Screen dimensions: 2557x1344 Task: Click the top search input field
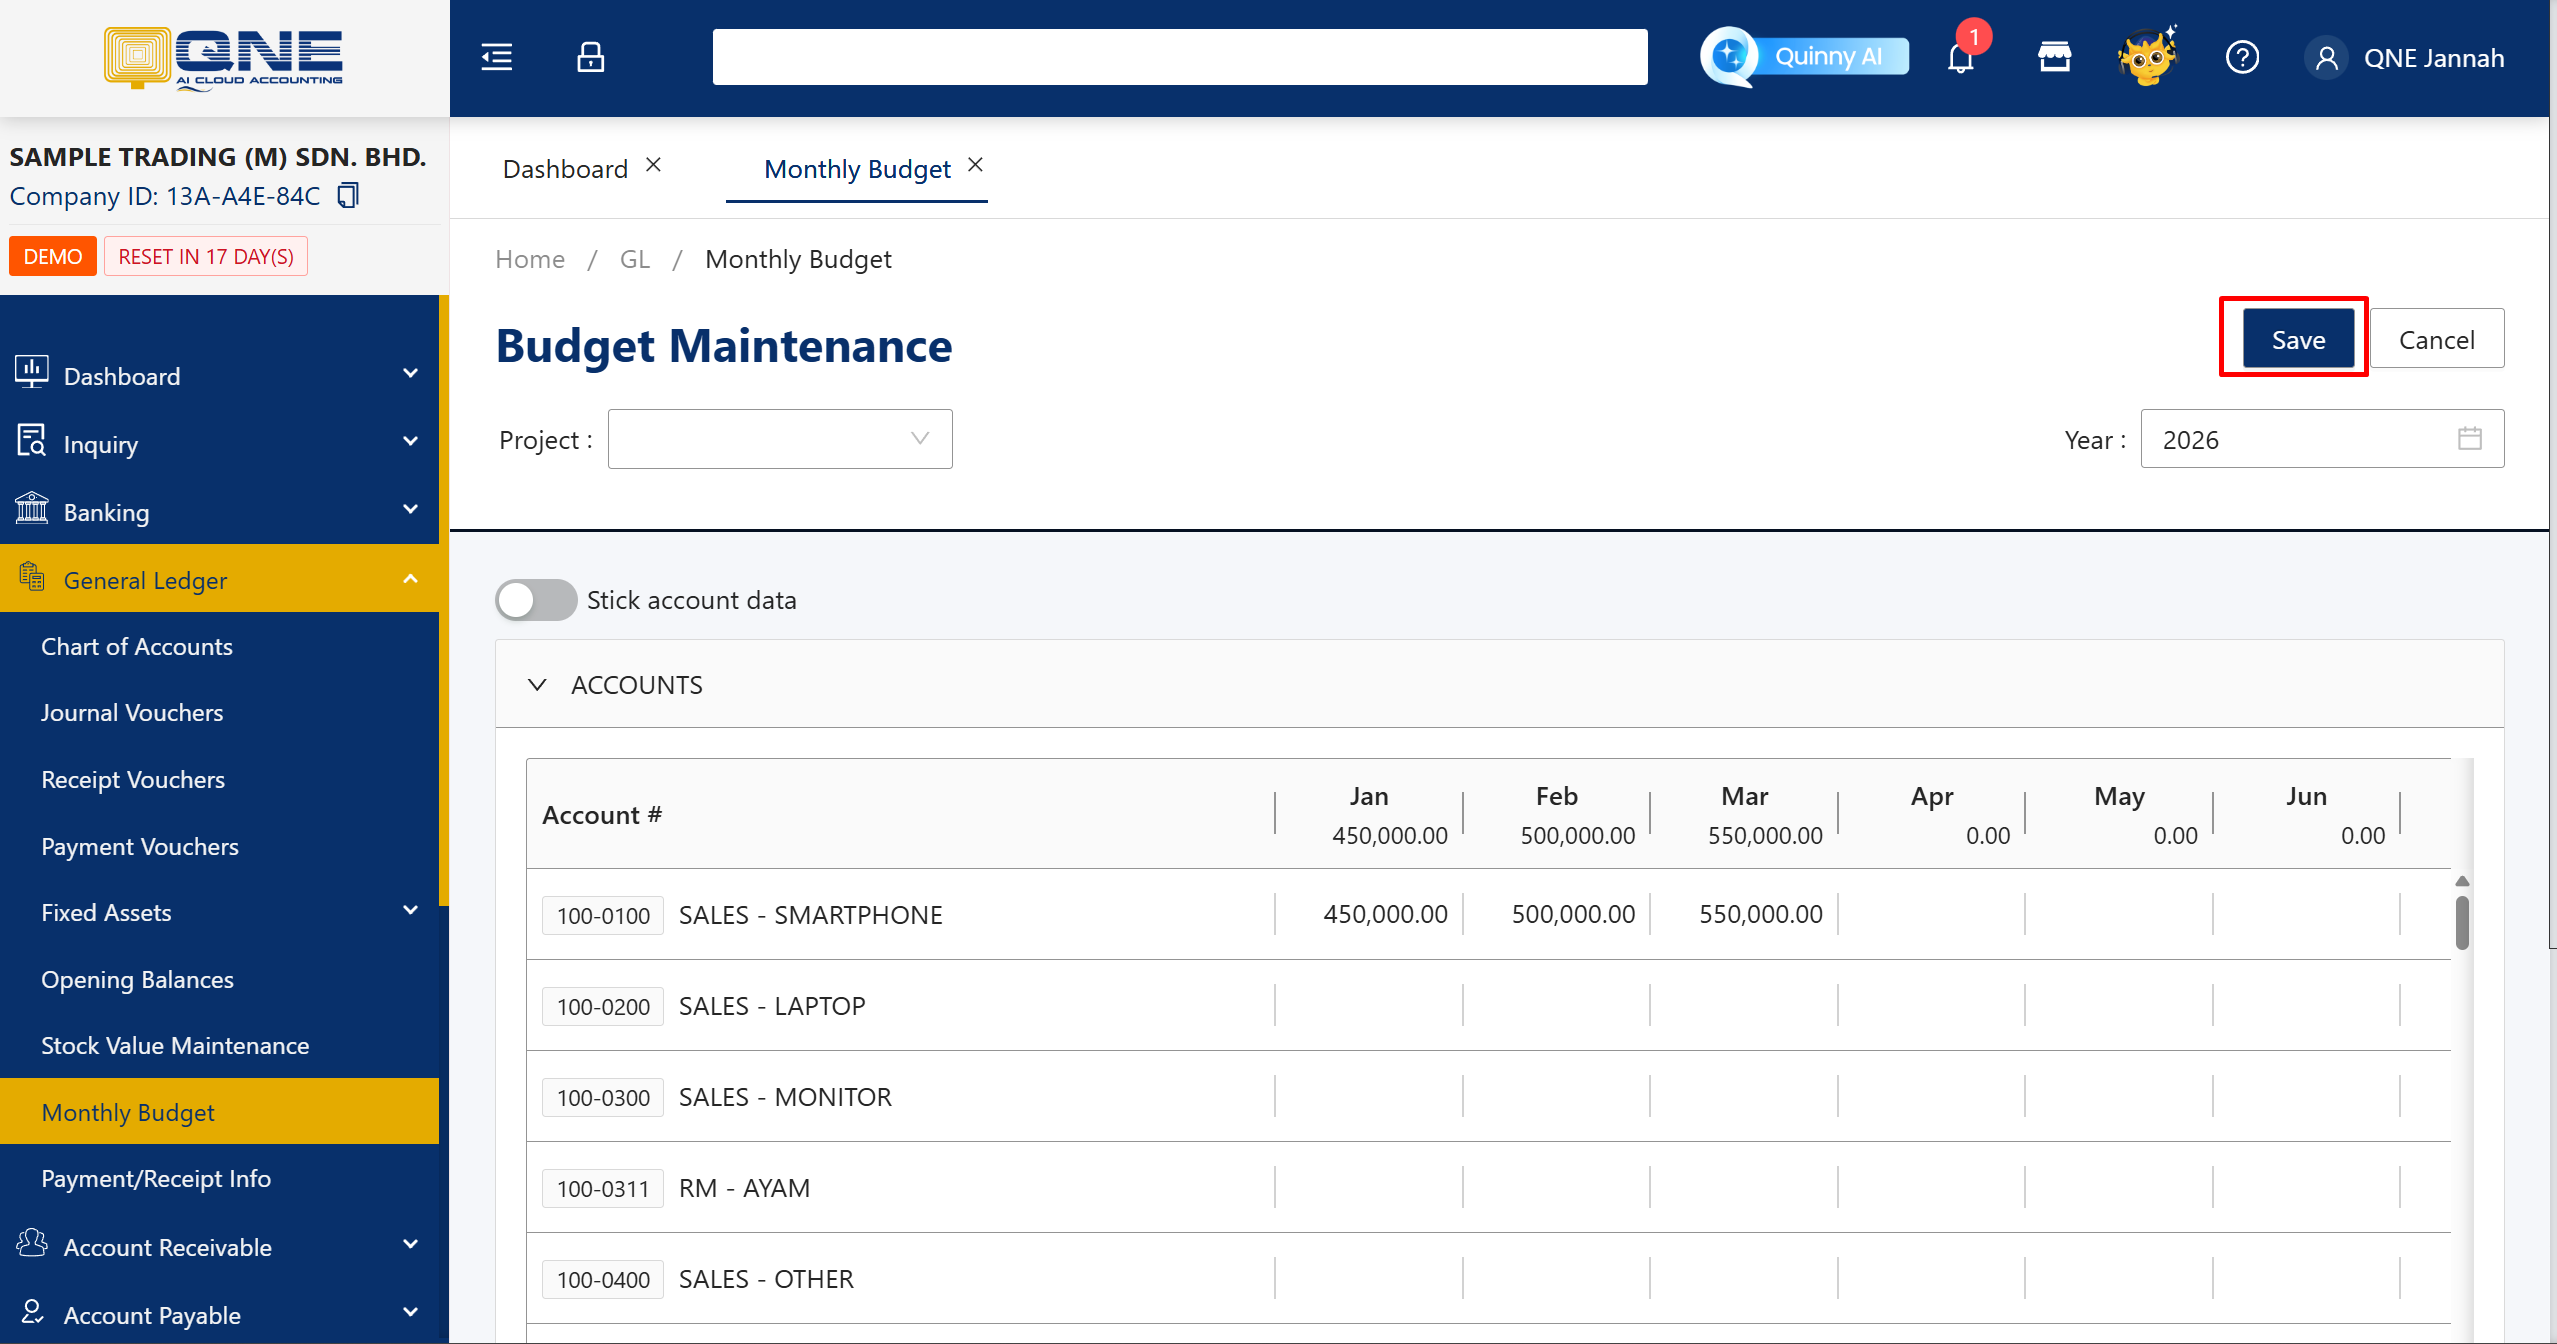pyautogui.click(x=1179, y=57)
